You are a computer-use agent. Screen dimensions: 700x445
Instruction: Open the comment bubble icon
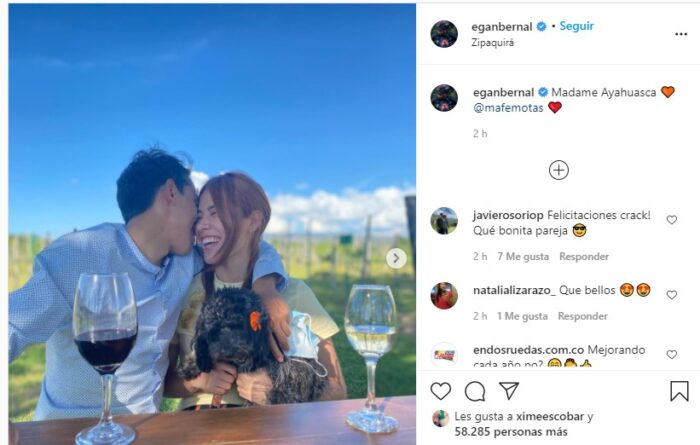[x=475, y=391]
